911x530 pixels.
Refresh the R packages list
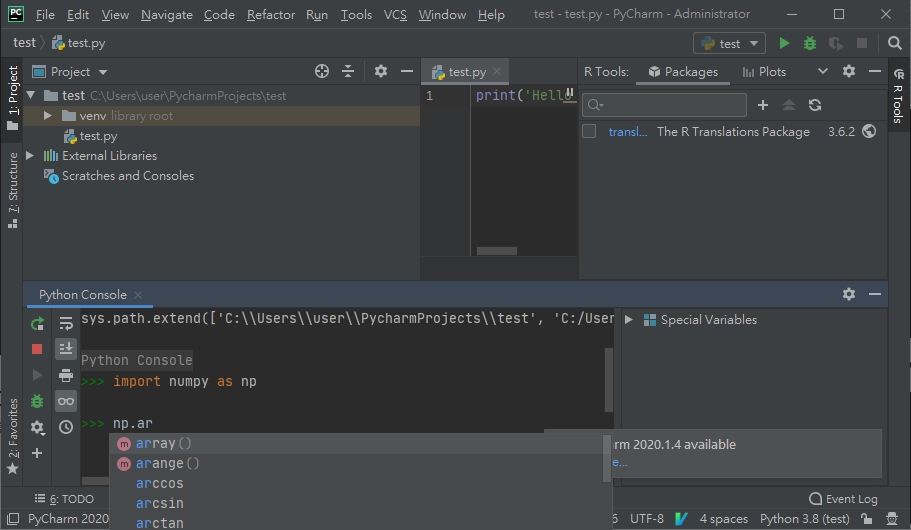(815, 105)
